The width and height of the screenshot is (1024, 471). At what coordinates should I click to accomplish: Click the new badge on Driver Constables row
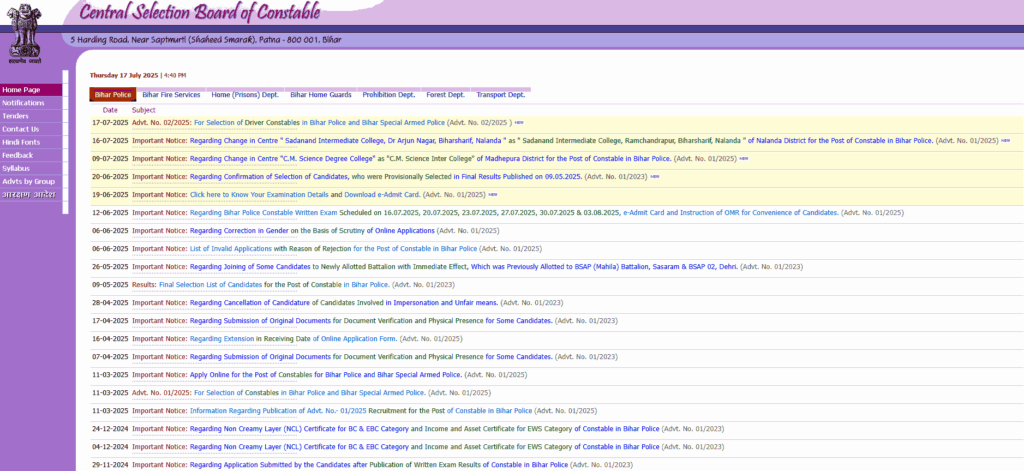point(519,123)
